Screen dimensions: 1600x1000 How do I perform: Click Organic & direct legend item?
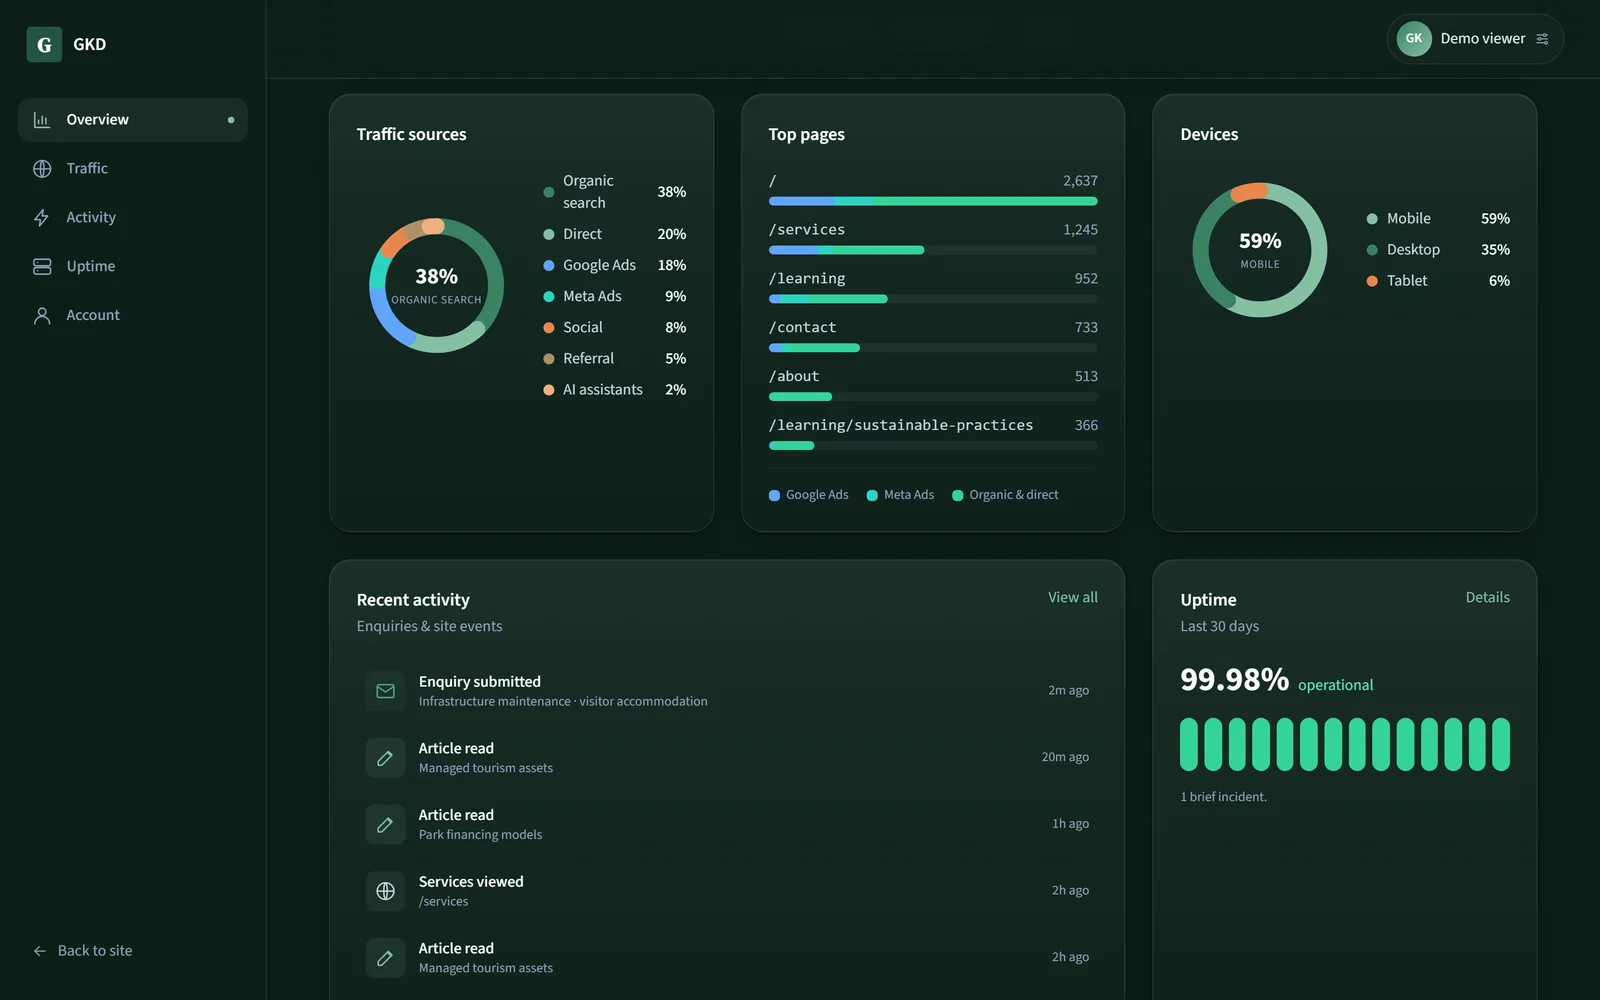pyautogui.click(x=1005, y=495)
